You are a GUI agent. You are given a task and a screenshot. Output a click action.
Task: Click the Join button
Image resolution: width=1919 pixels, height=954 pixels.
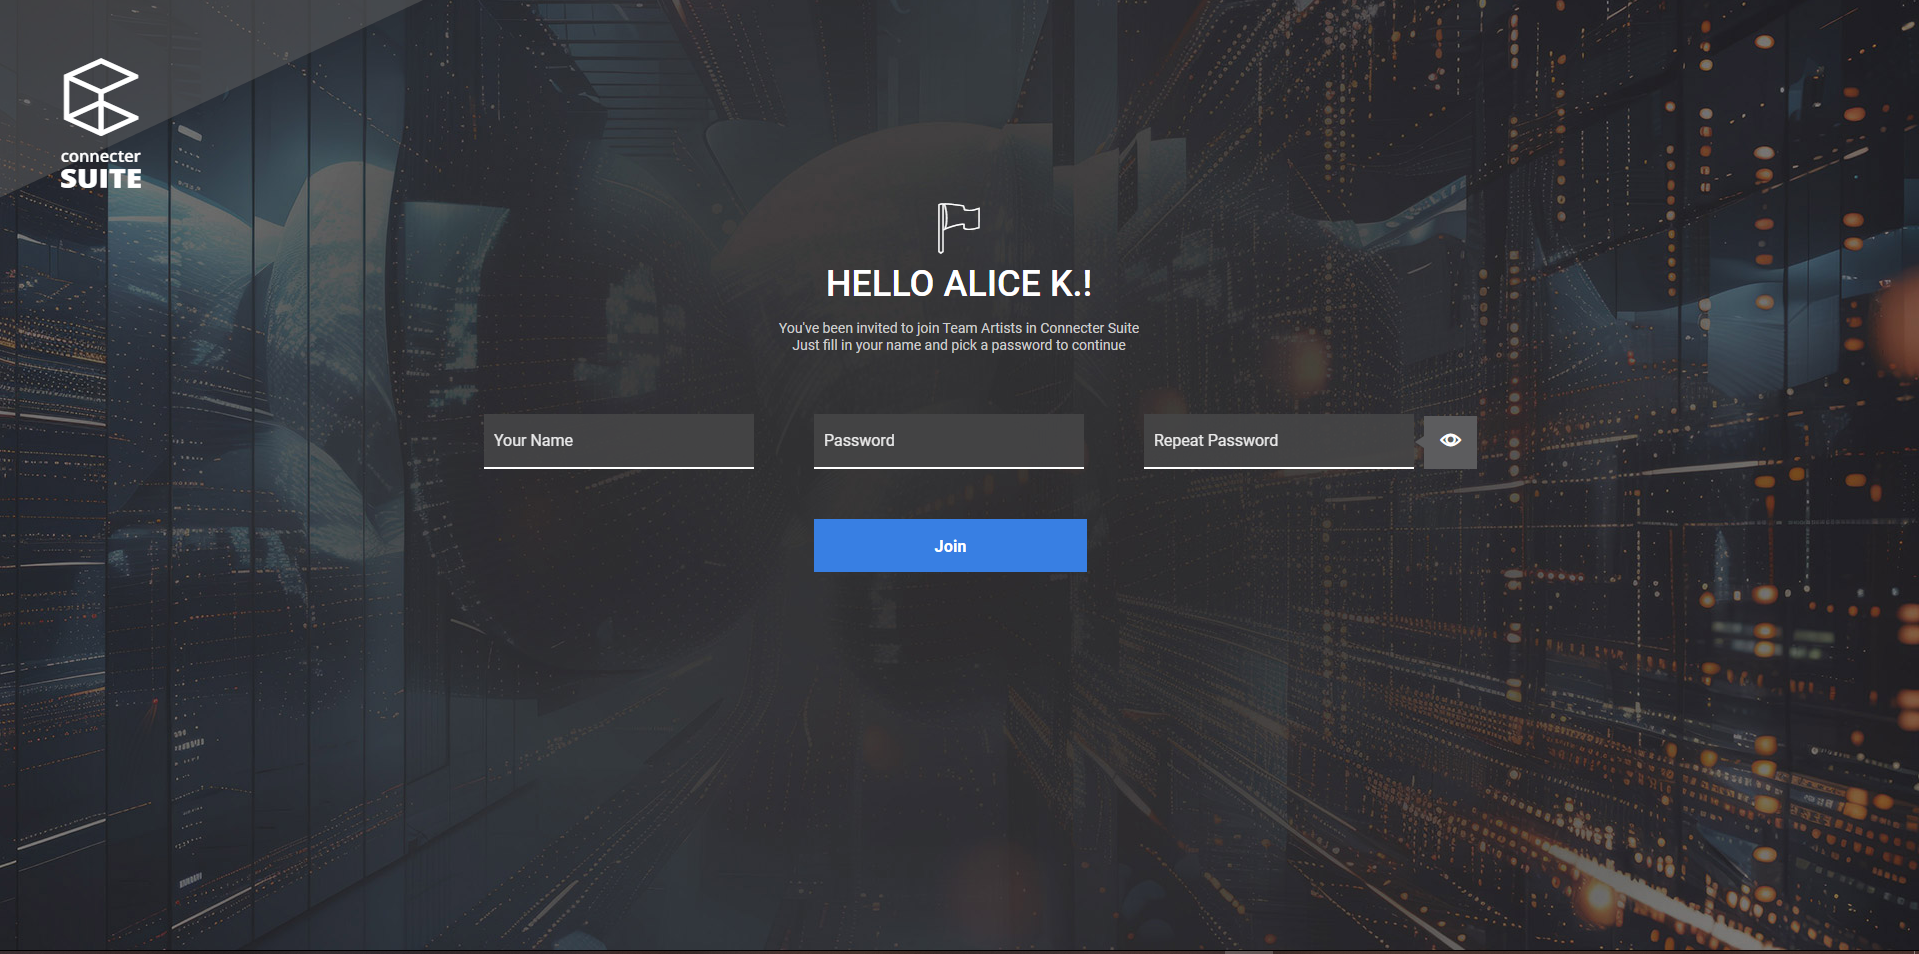coord(949,546)
